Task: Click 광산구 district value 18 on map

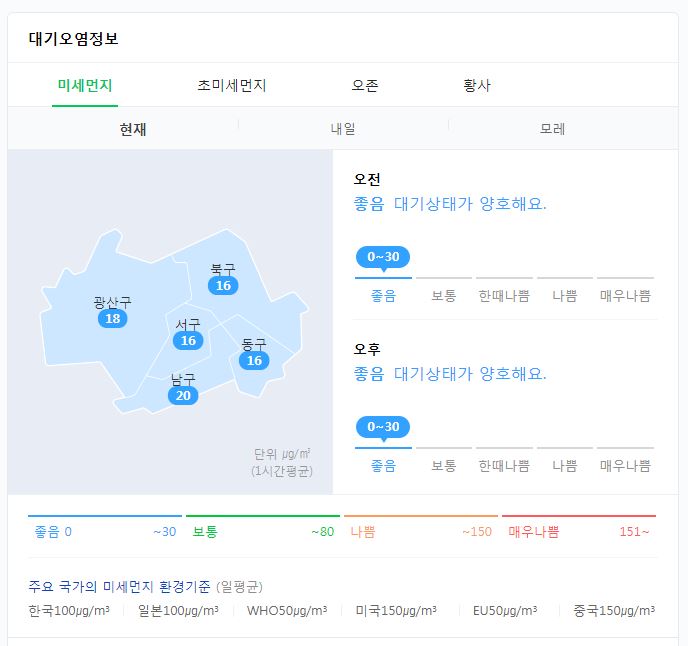Action: pos(113,318)
